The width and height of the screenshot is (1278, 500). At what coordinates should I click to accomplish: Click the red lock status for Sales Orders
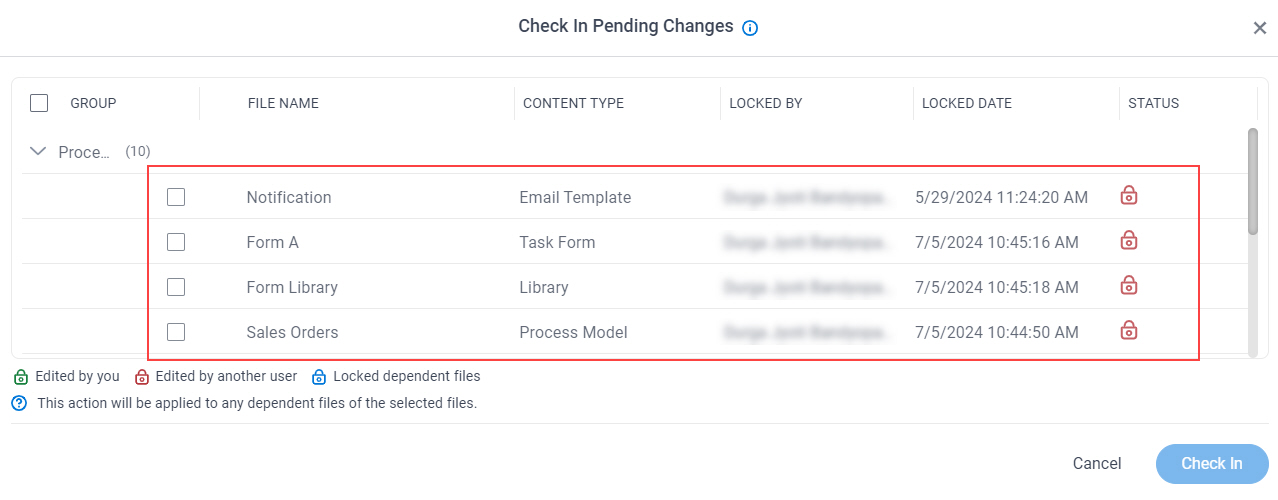(1128, 329)
